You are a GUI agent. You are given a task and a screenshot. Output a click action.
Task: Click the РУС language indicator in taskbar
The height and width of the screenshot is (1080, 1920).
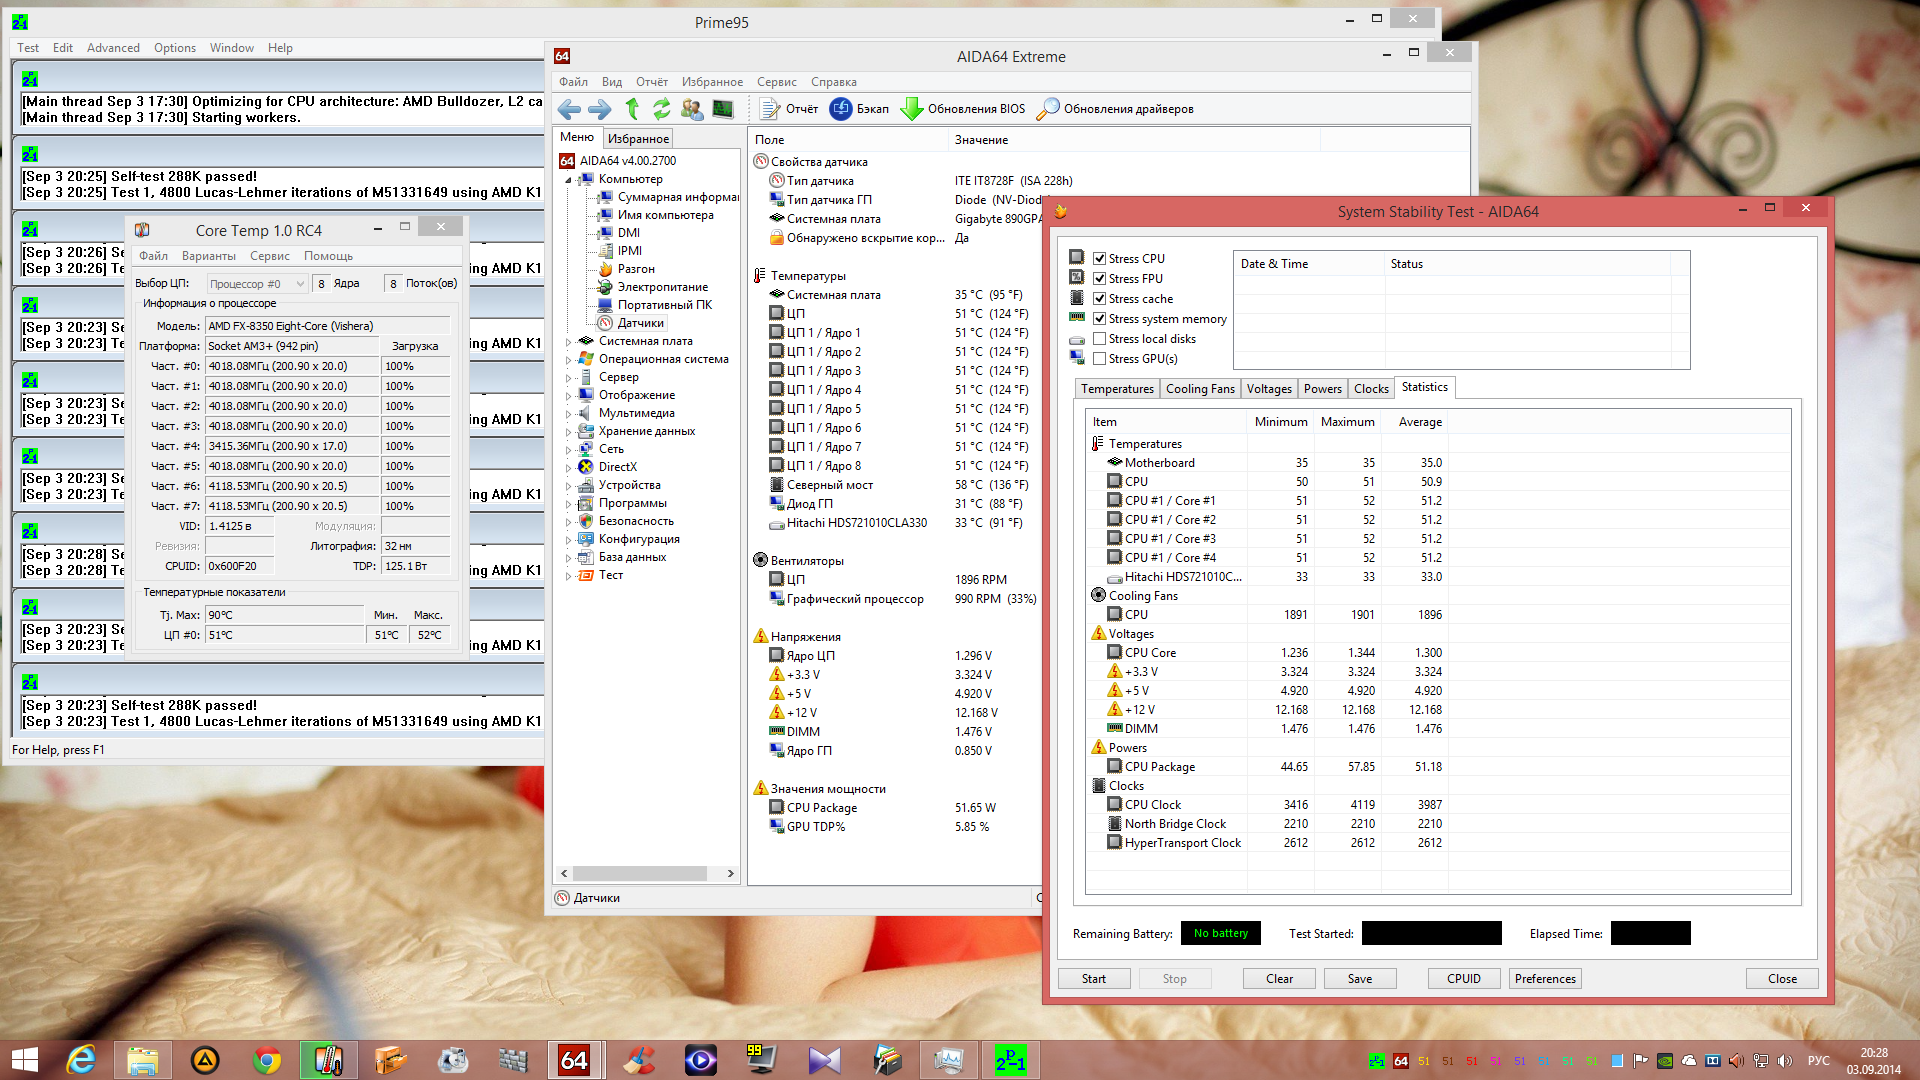pos(1818,1061)
